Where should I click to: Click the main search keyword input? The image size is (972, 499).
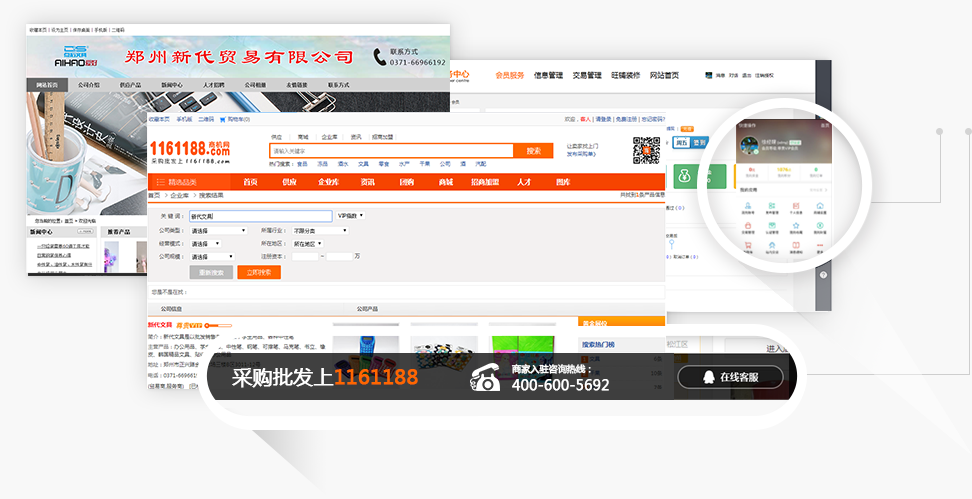pyautogui.click(x=391, y=151)
